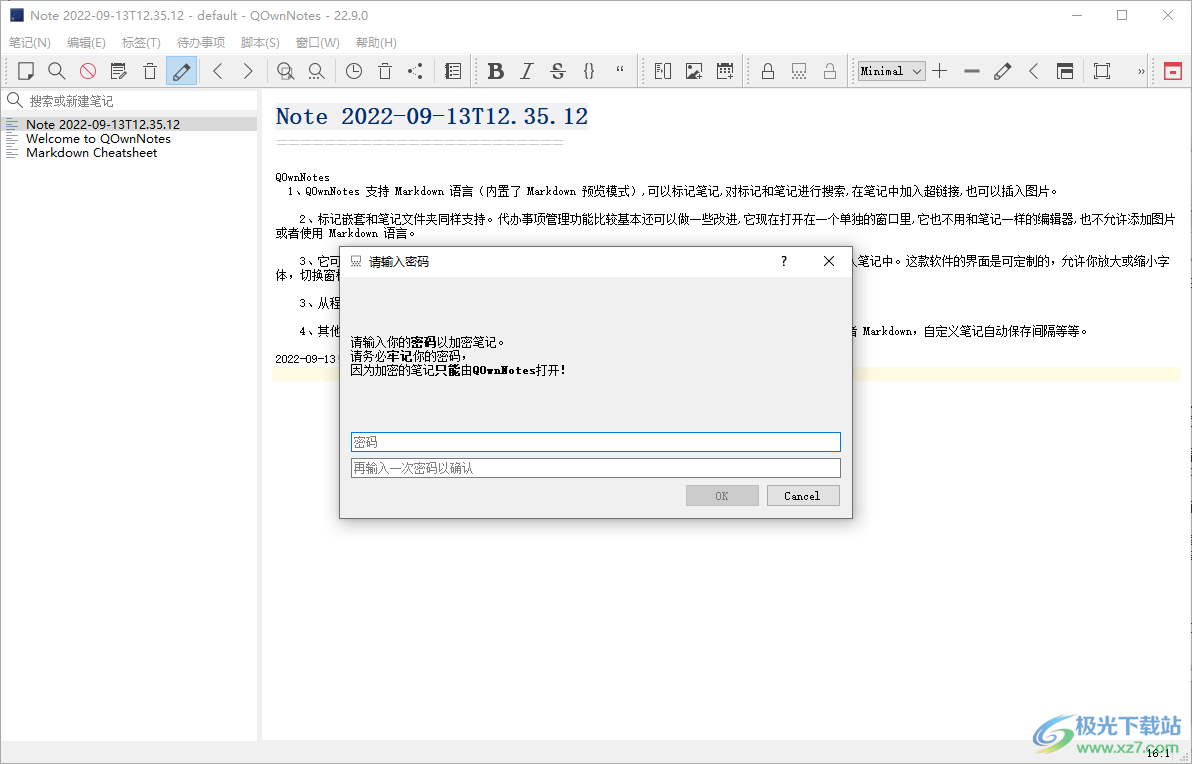
Task: Go back with the left arrow icon
Action: [217, 71]
